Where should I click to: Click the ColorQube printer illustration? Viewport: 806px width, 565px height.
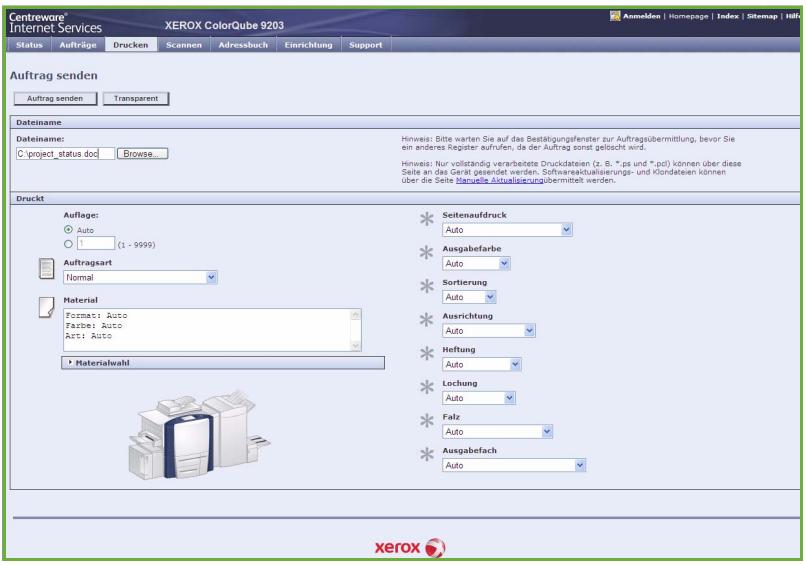[x=199, y=435]
